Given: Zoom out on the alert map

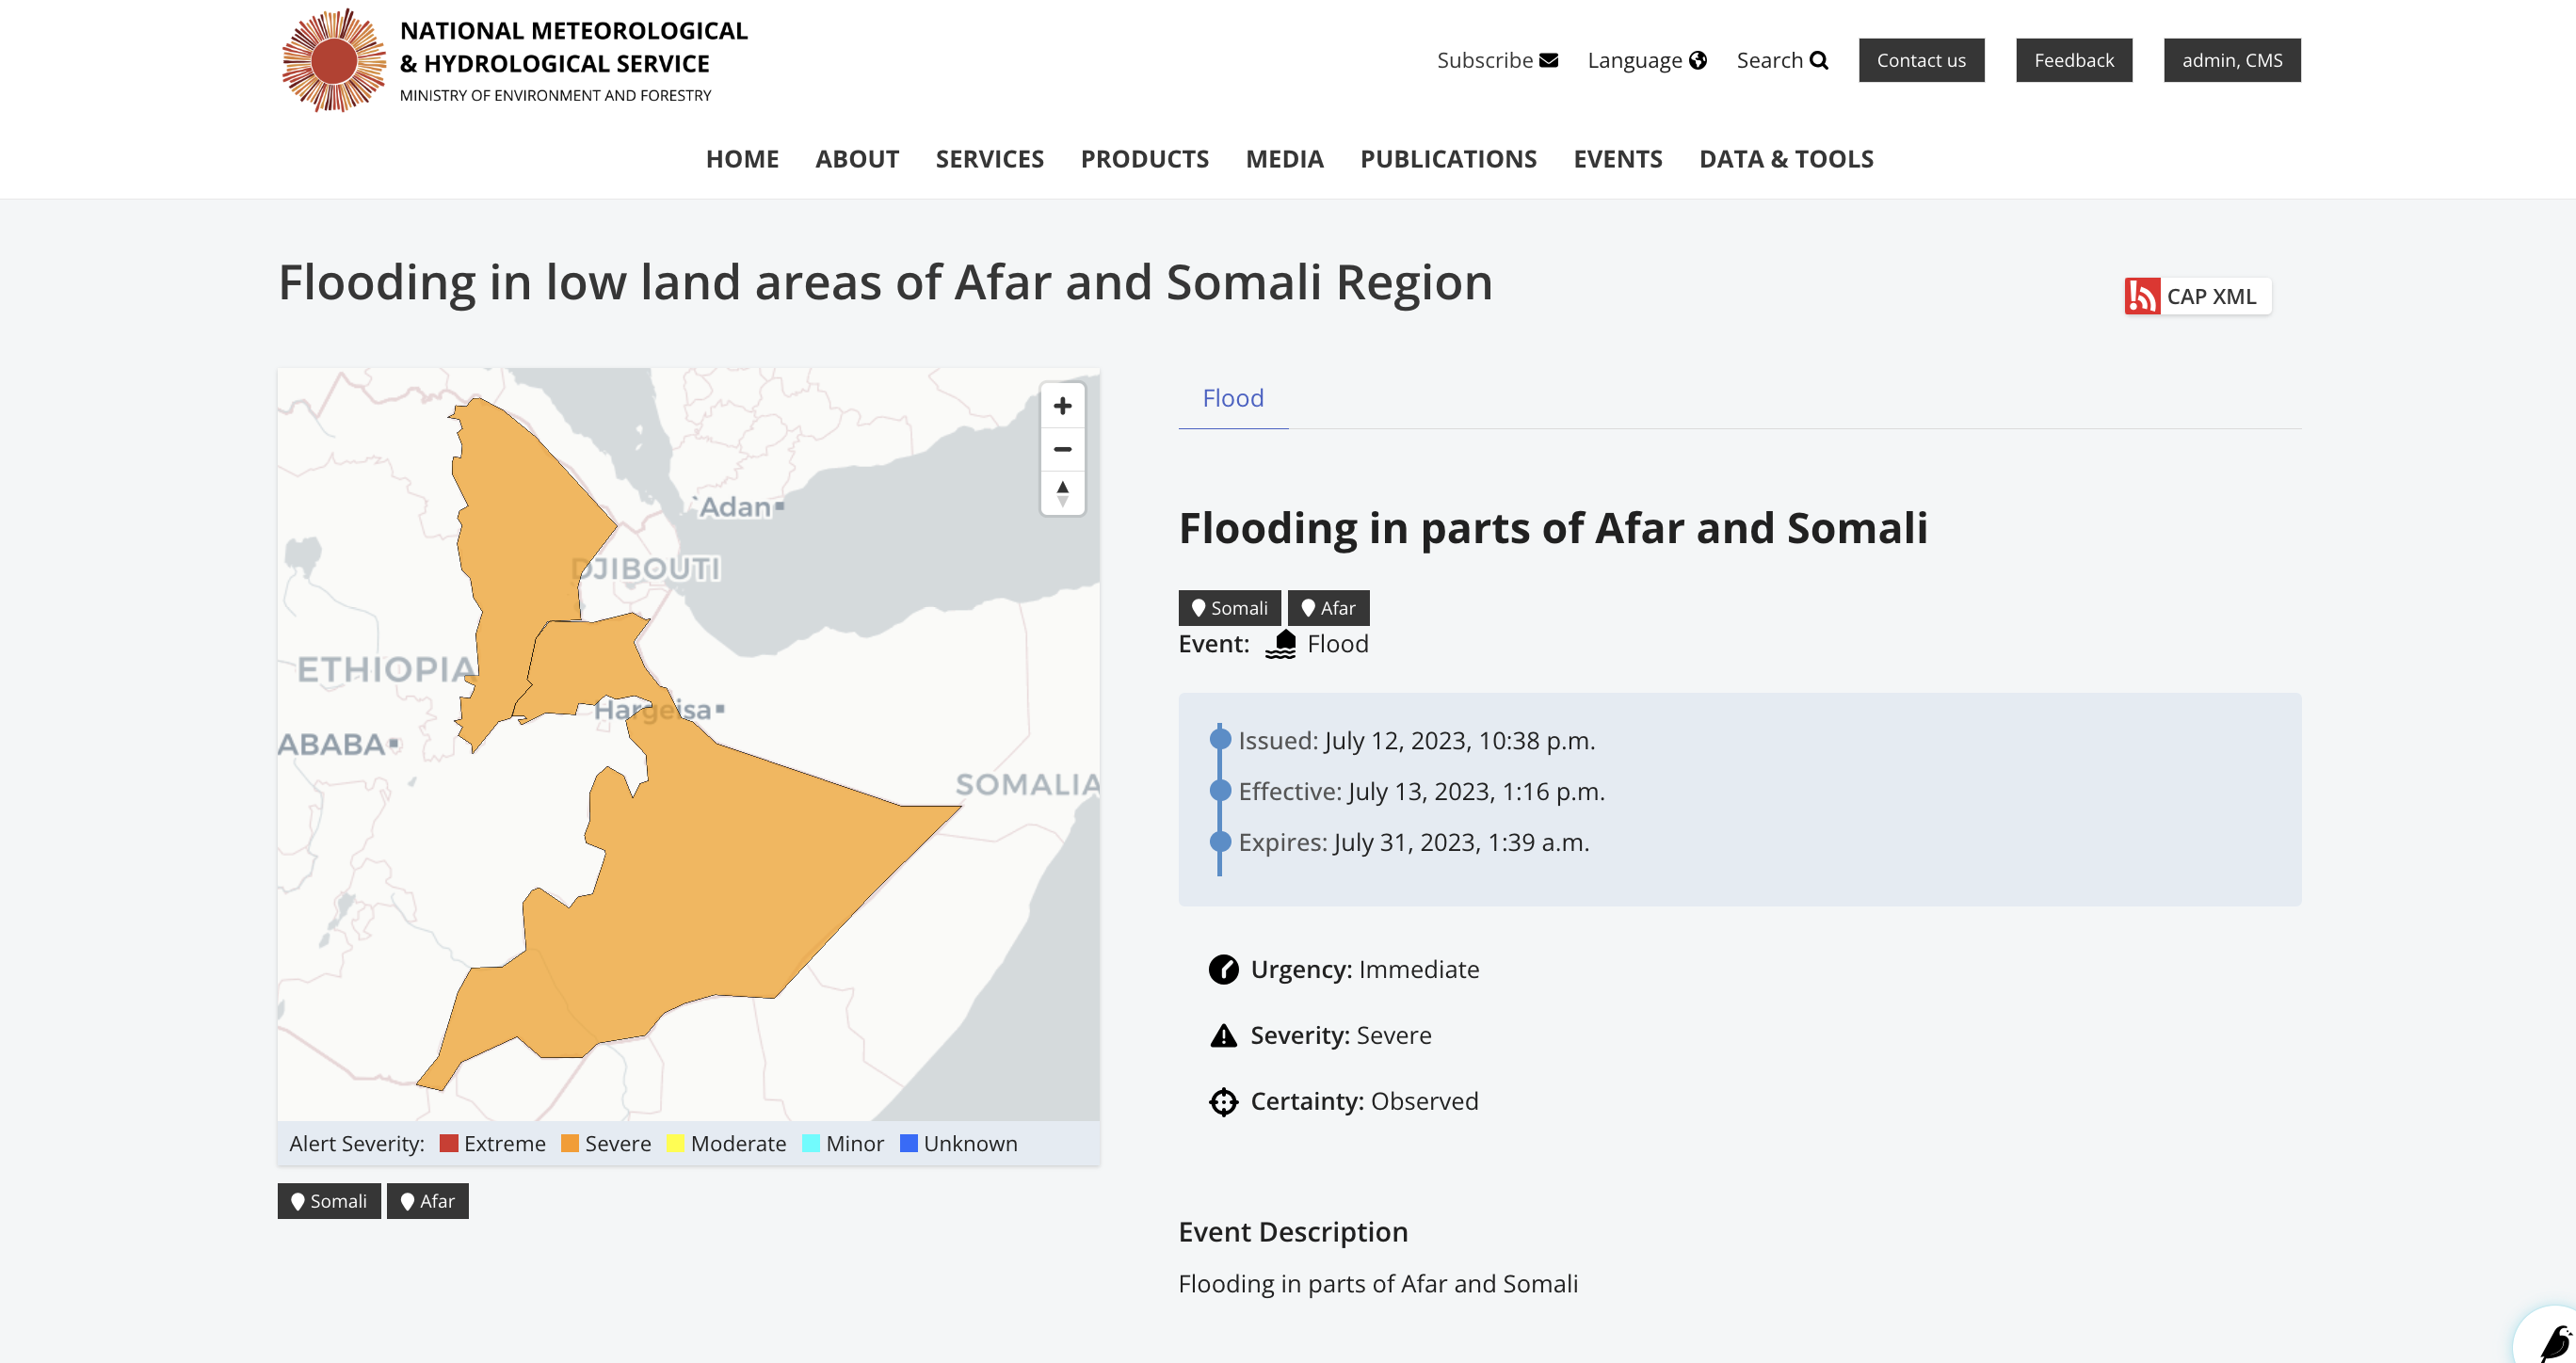Looking at the screenshot, I should (1062, 449).
